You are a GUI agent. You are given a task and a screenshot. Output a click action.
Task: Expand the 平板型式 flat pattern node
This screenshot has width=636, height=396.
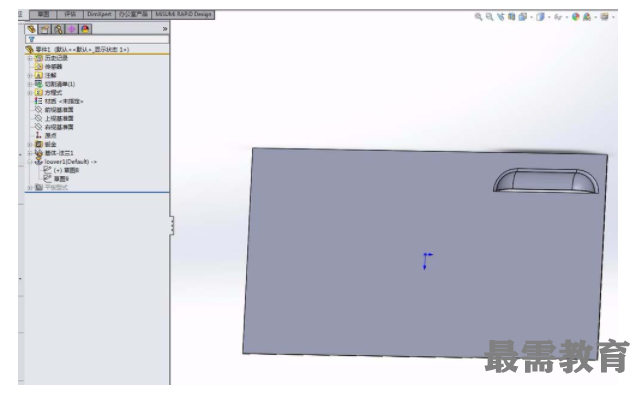pyautogui.click(x=30, y=187)
